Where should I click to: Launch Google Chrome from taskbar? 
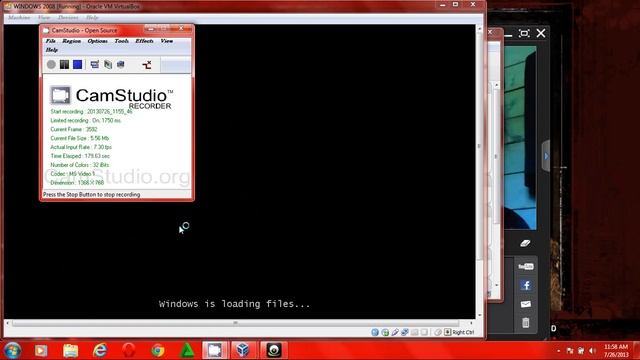coord(158,350)
